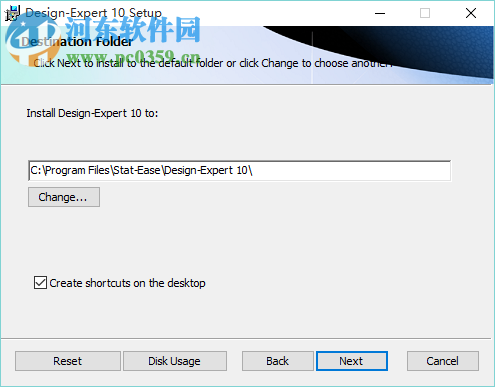
Task: Cancel the Design-Expert 10 setup
Action: tap(443, 361)
